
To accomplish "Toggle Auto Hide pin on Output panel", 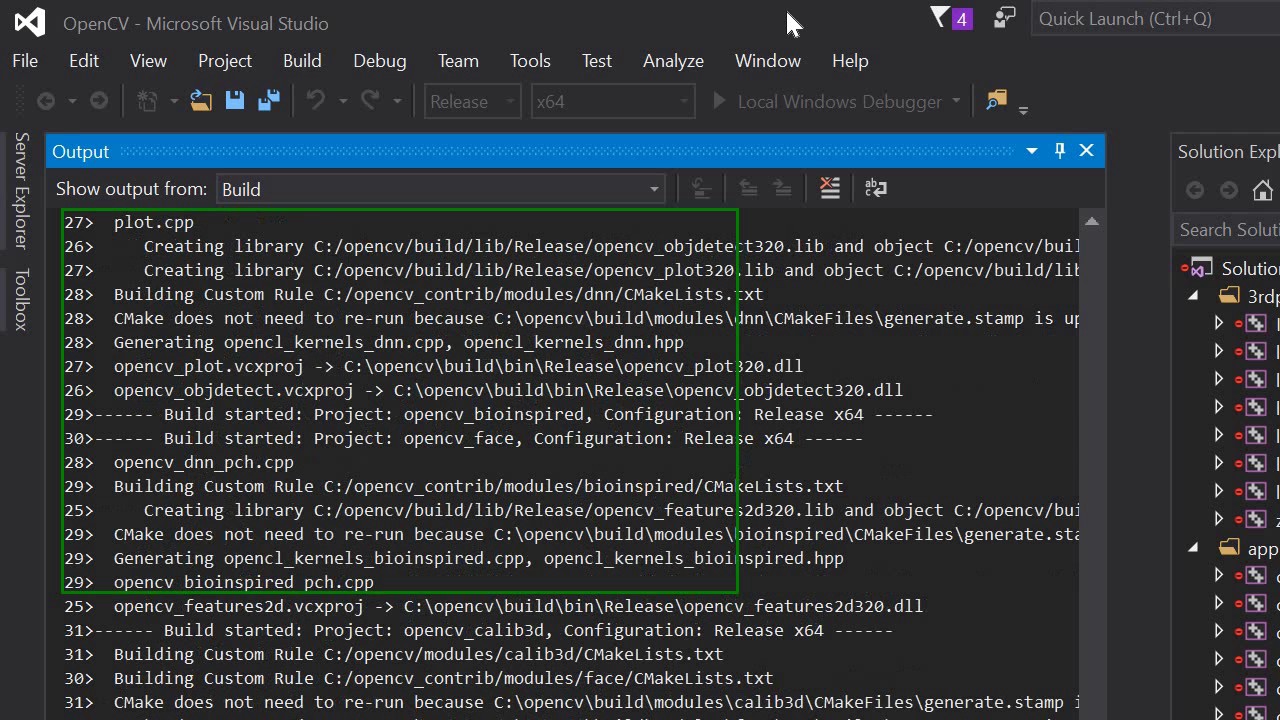I will tap(1060, 151).
